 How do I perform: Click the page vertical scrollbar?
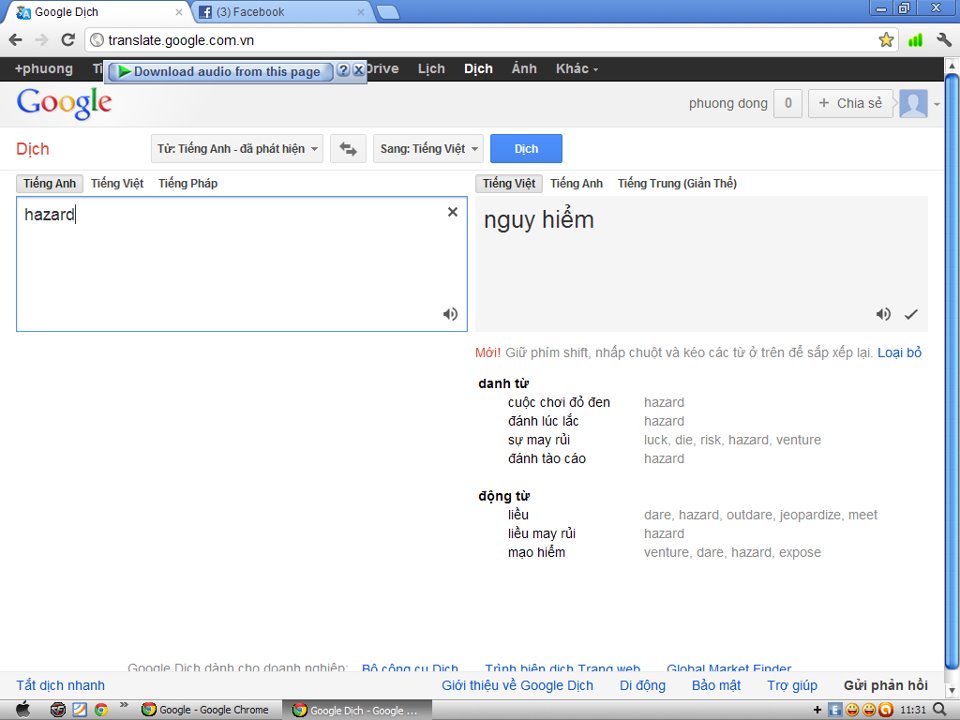tap(951, 371)
